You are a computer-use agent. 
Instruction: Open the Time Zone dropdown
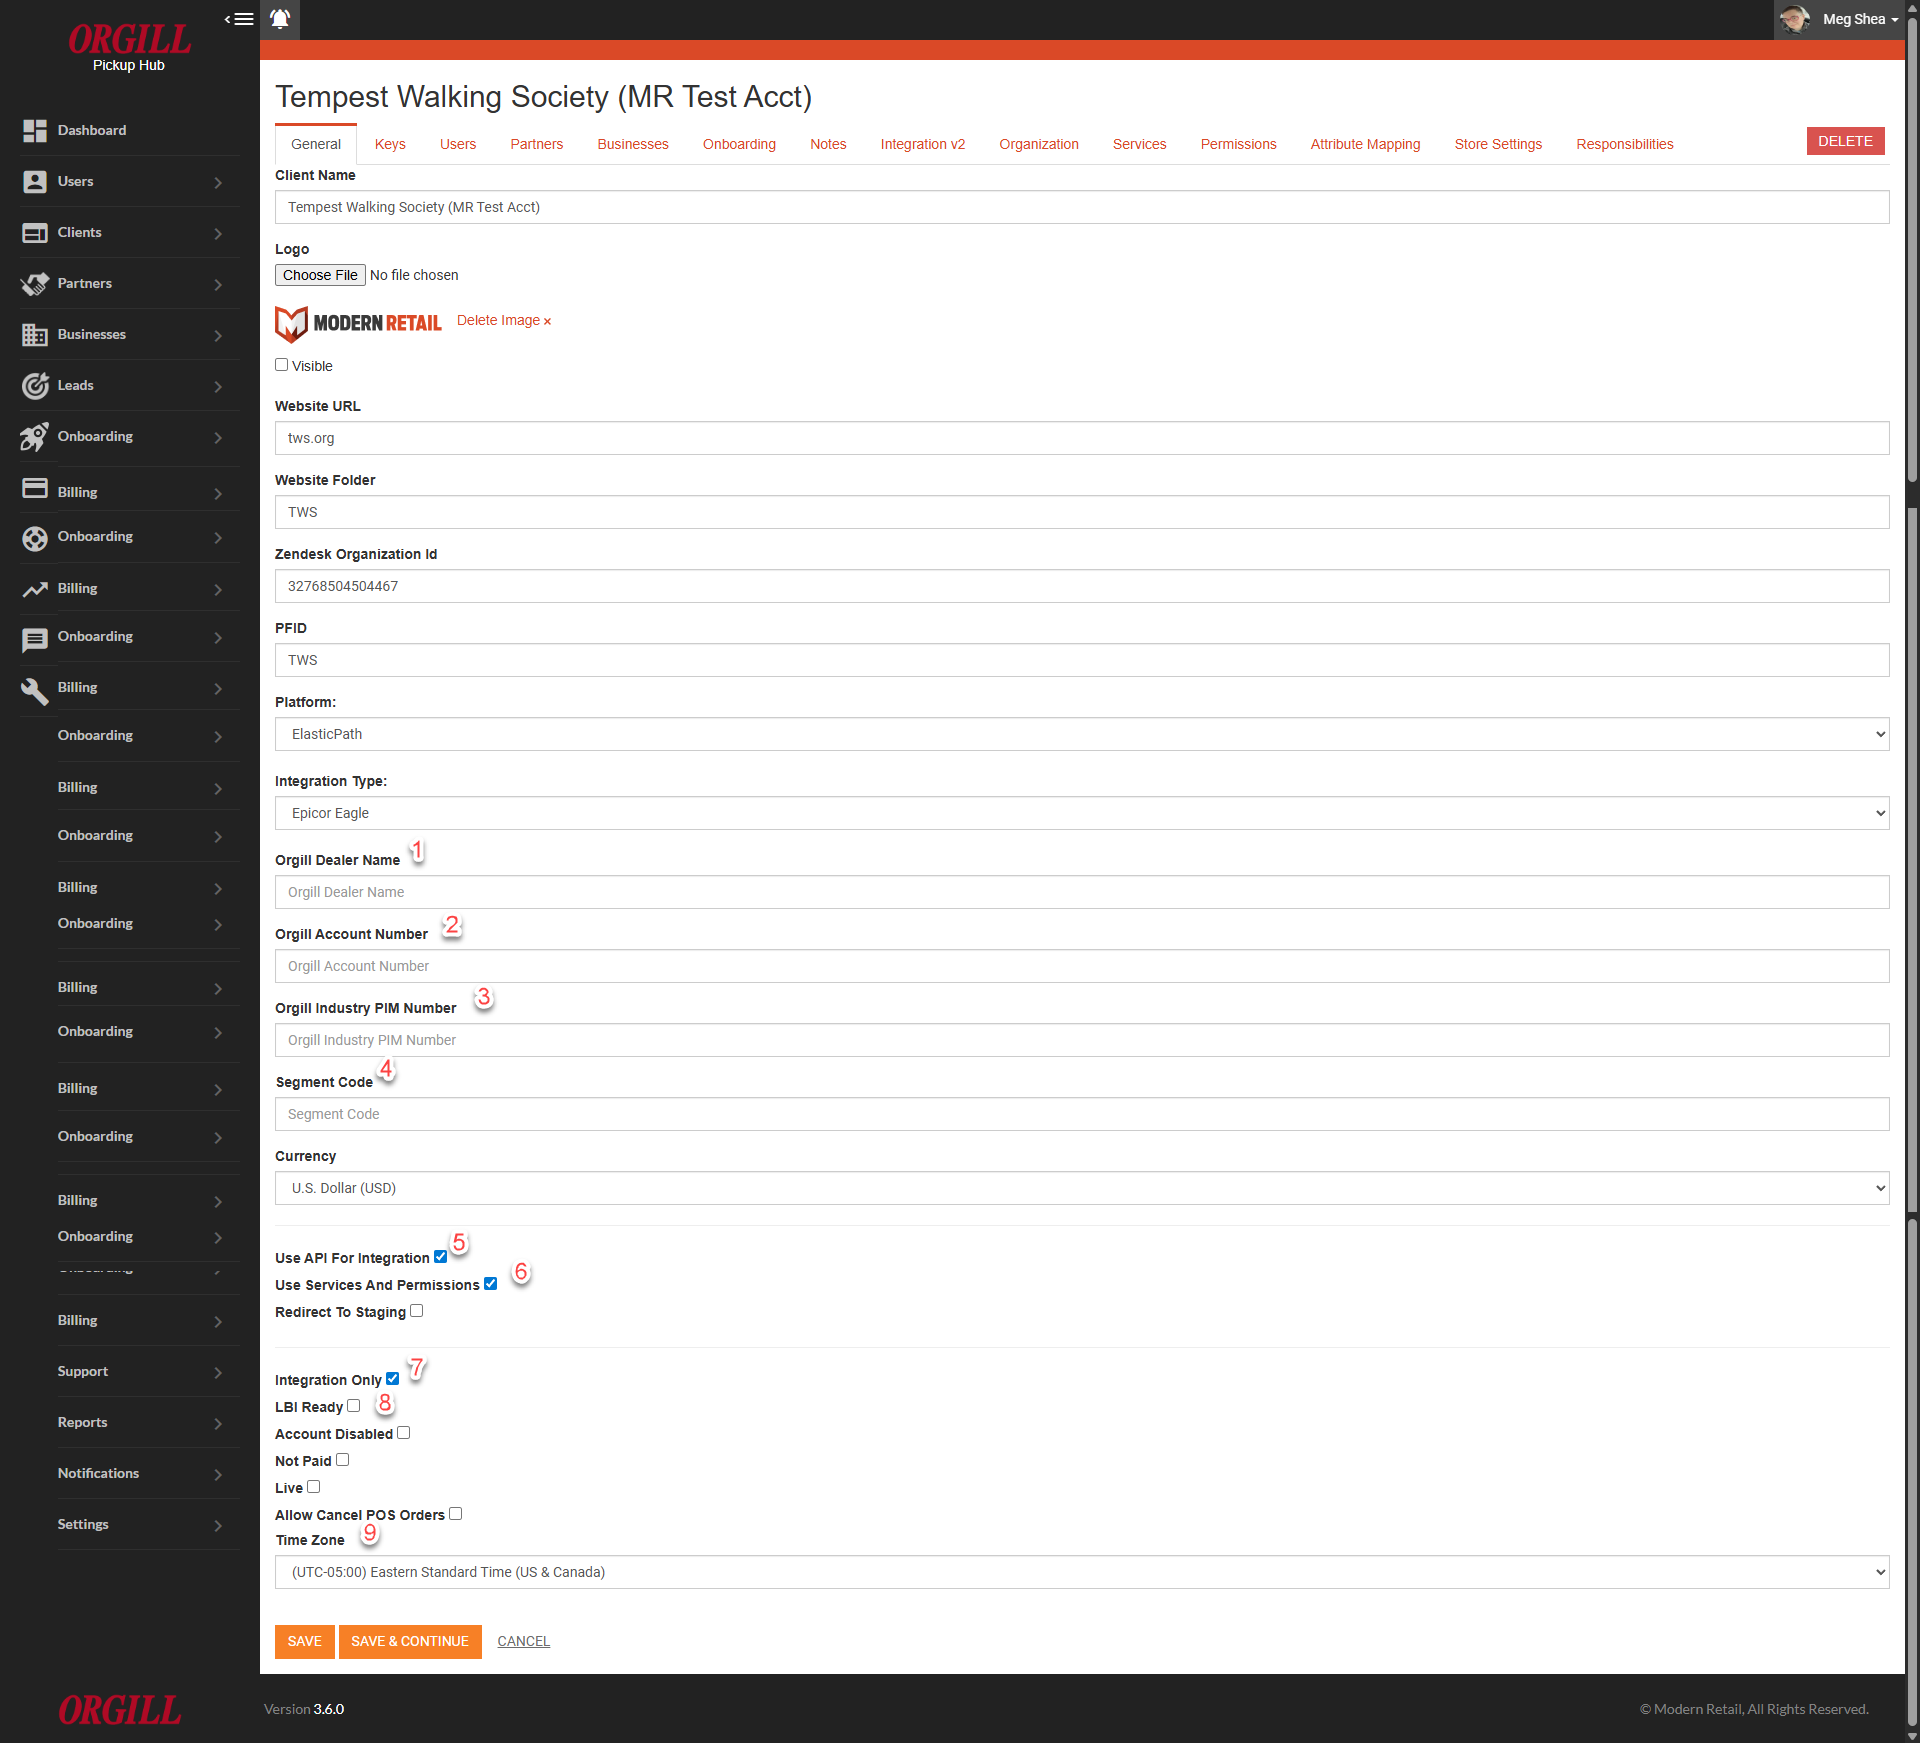1082,1572
